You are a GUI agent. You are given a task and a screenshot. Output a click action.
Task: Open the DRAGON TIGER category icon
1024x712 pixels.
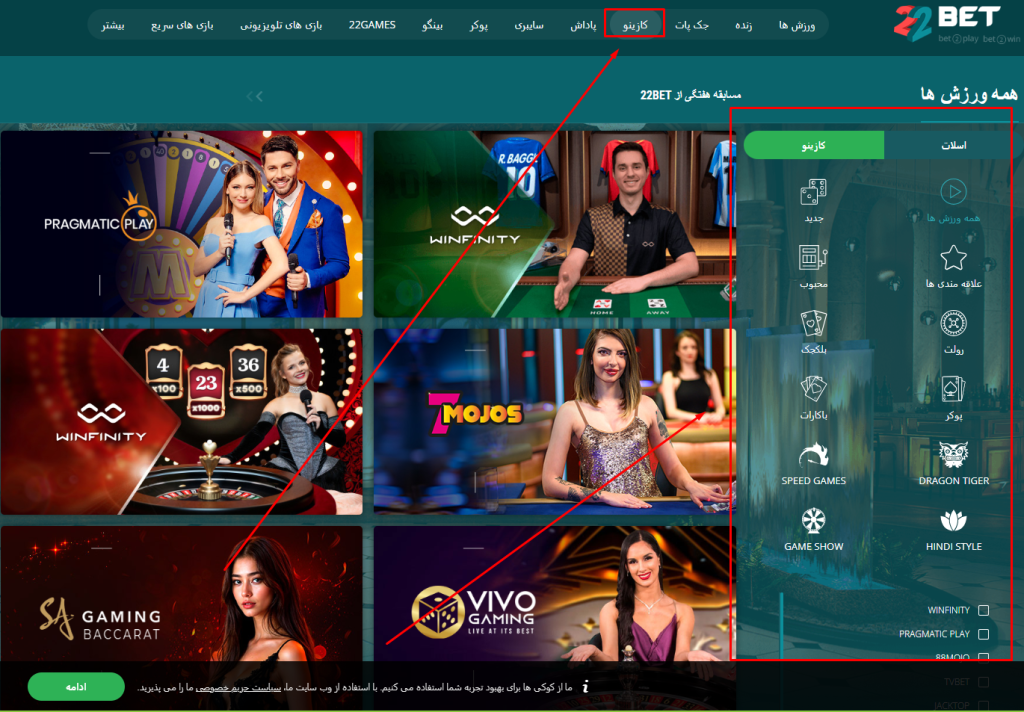953,455
